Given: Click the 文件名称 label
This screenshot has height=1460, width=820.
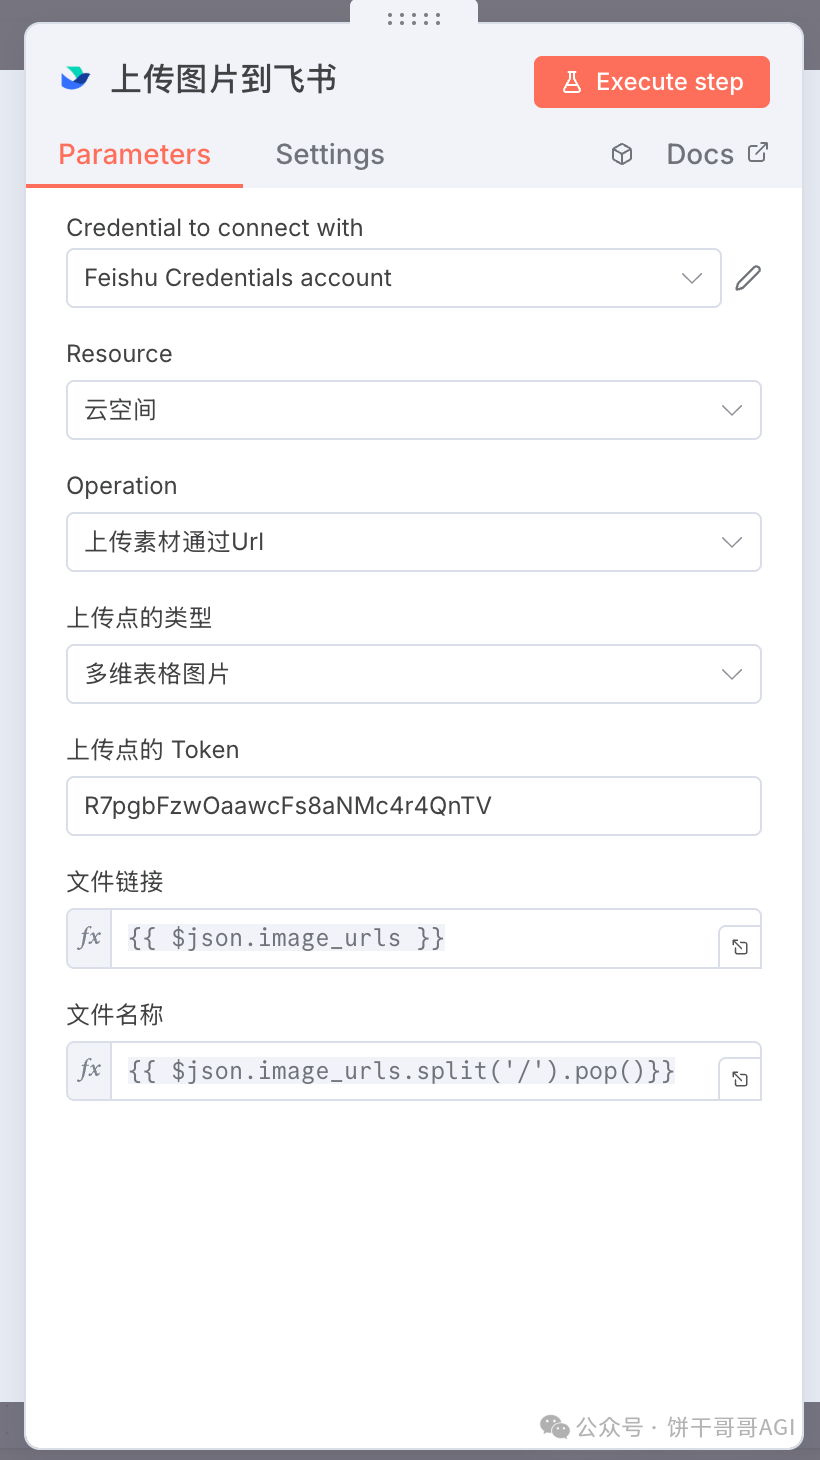Looking at the screenshot, I should 115,1015.
